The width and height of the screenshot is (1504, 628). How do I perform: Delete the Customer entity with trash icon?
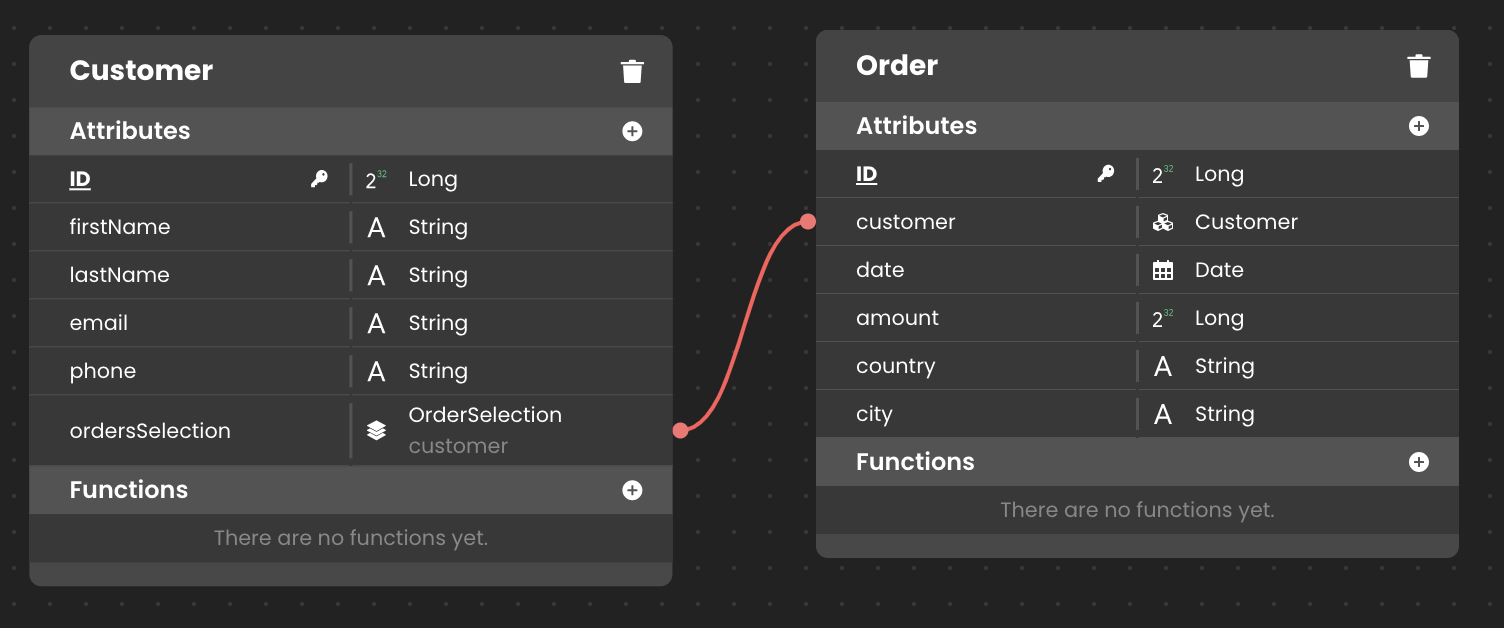[632, 71]
